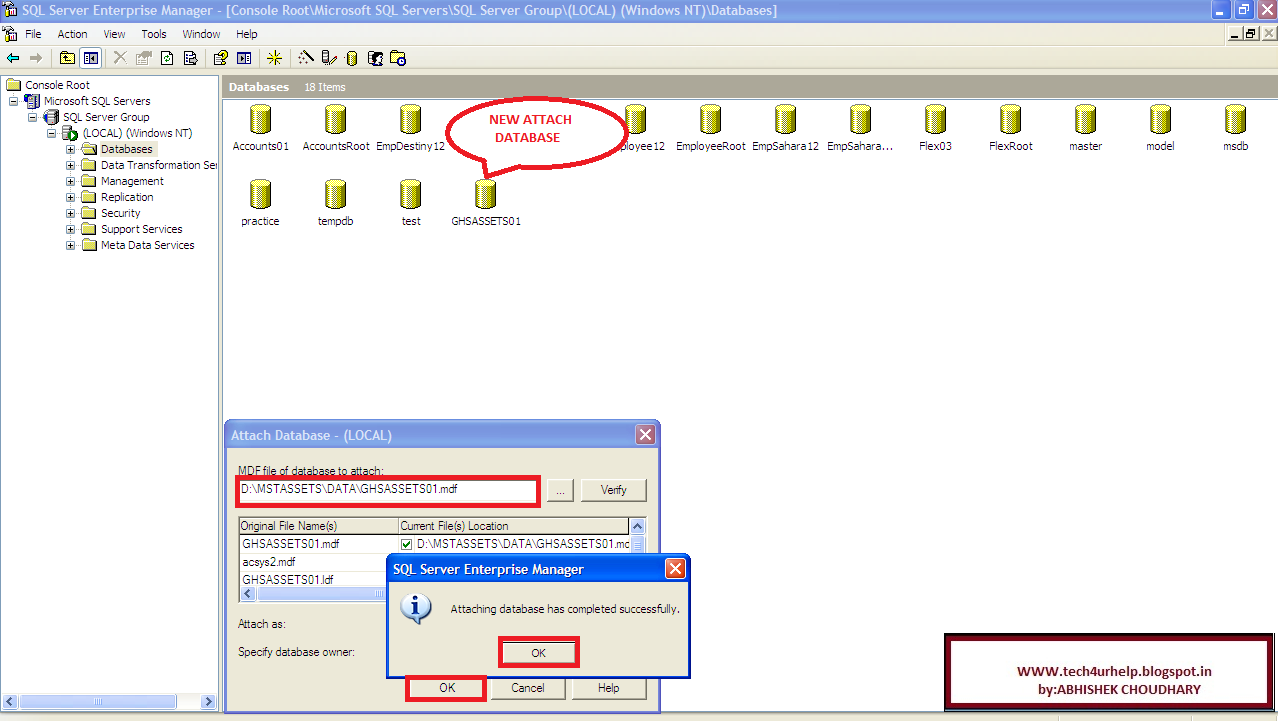This screenshot has width=1278, height=721.
Task: Select the master database icon
Action: coord(1085,120)
